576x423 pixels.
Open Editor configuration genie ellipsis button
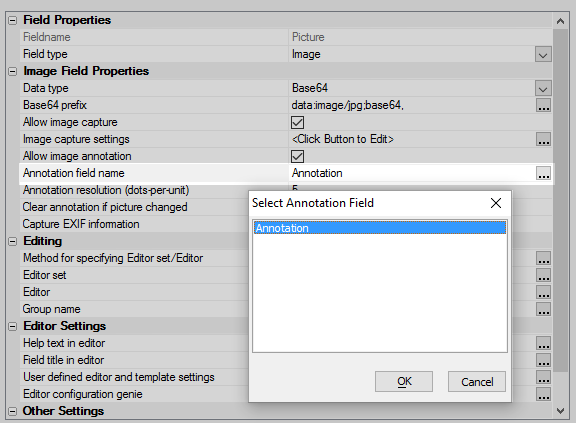(543, 394)
